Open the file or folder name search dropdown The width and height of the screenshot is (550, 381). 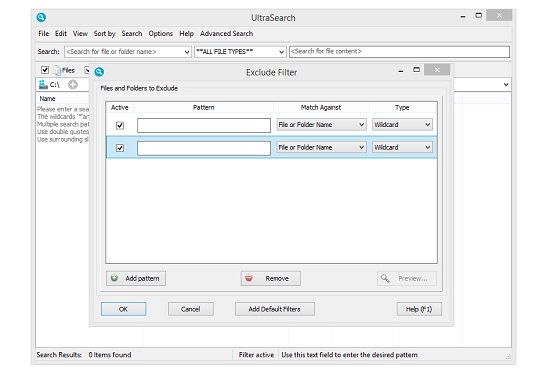click(x=187, y=52)
